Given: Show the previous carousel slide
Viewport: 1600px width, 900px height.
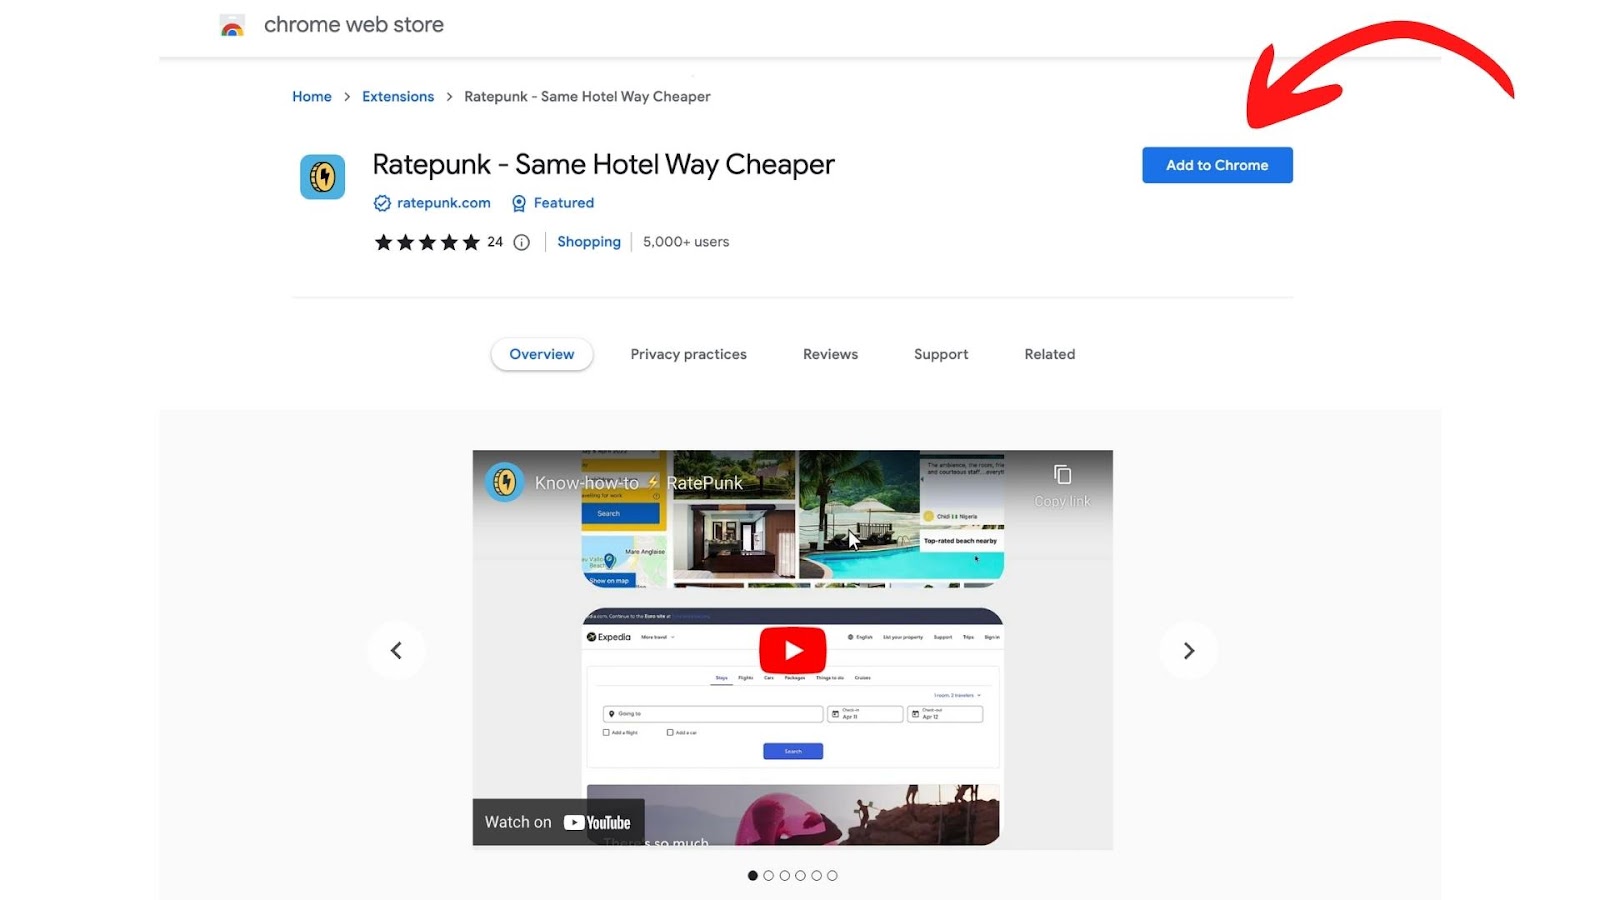Looking at the screenshot, I should pyautogui.click(x=396, y=651).
